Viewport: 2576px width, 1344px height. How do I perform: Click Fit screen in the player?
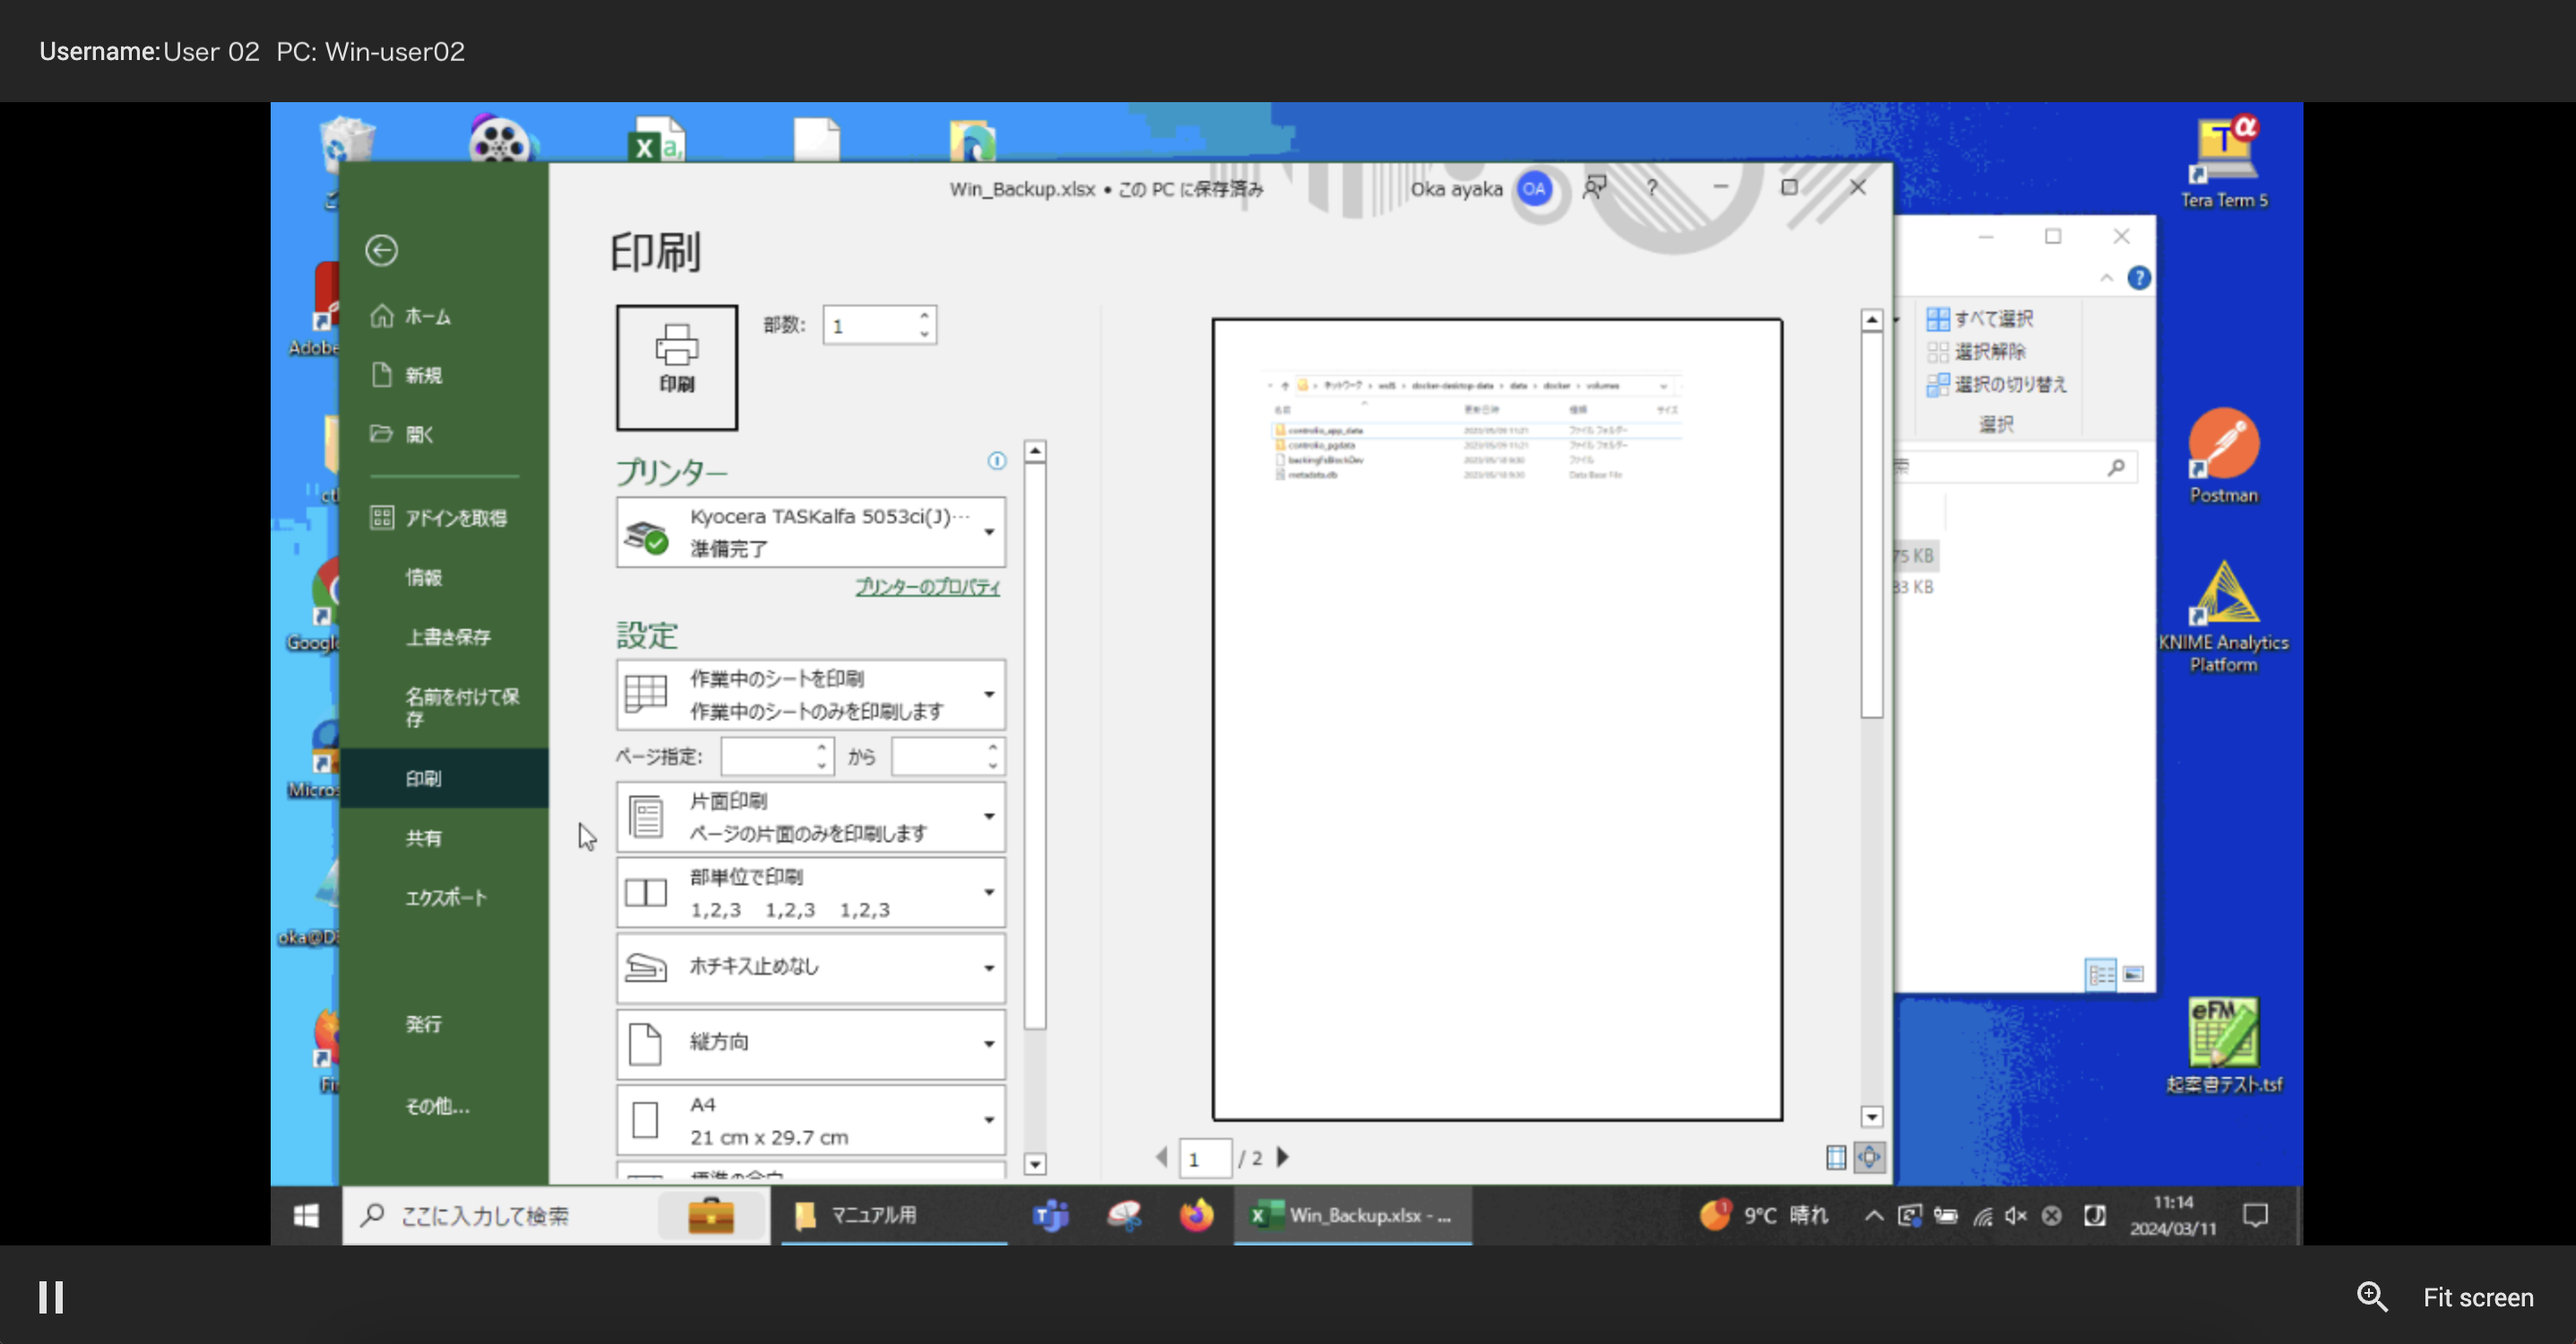2478,1297
